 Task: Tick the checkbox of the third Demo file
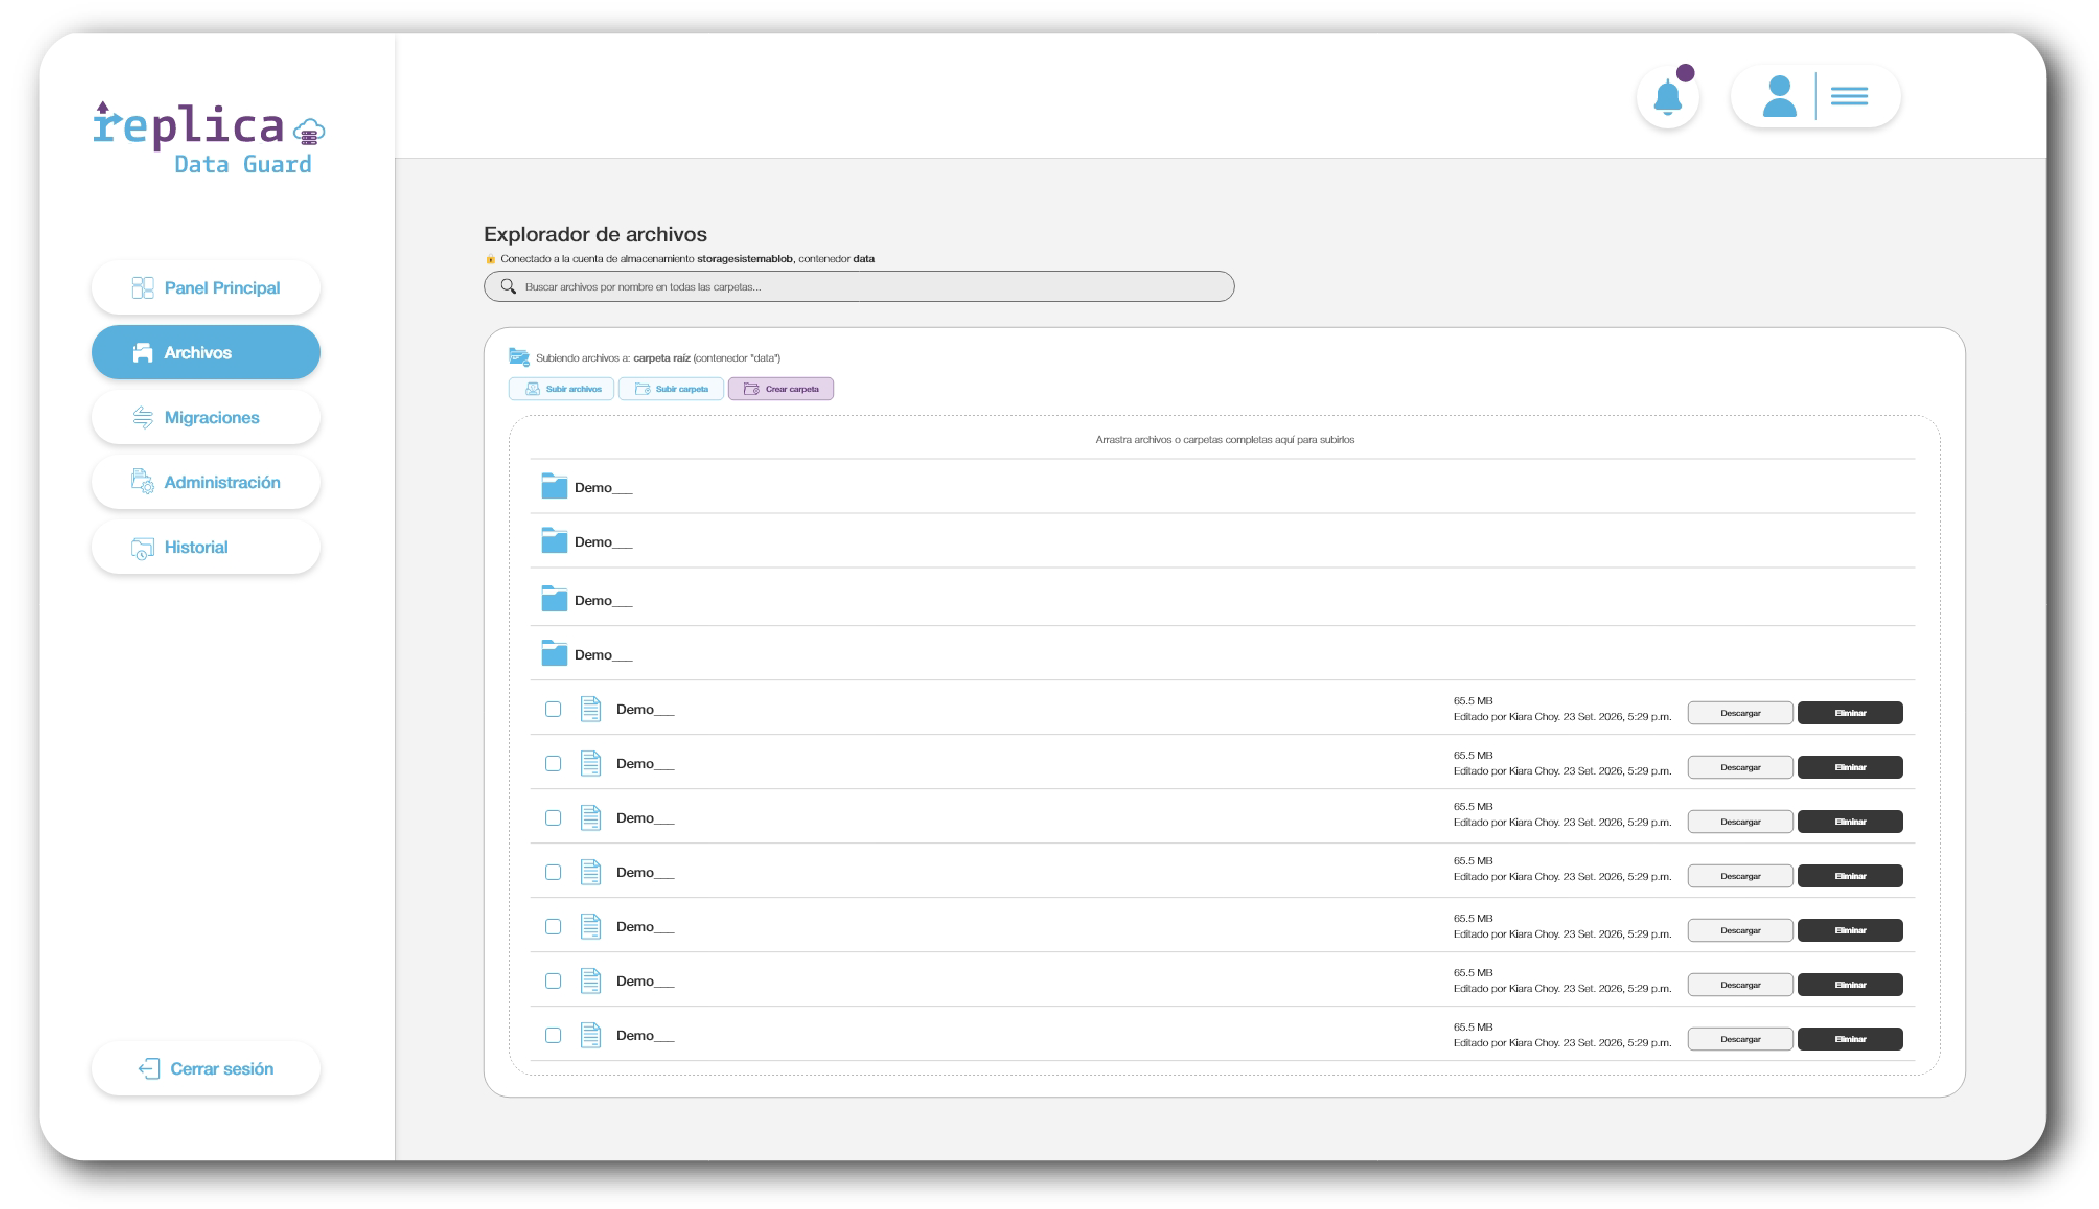[x=553, y=818]
